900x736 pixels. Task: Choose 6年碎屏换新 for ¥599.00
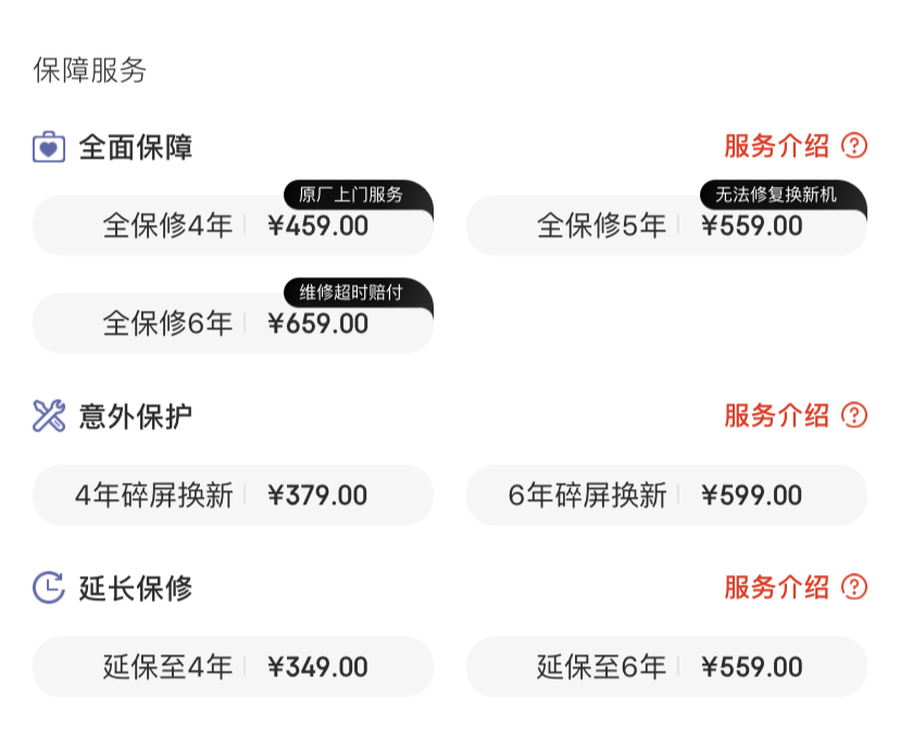(666, 495)
